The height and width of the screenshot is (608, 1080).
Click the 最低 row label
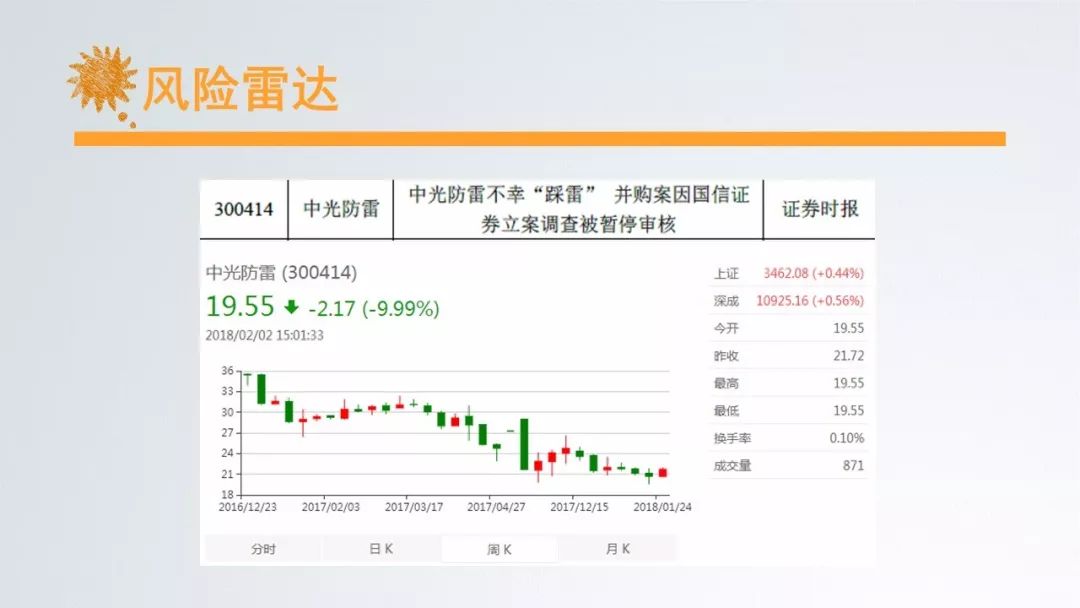(726, 411)
